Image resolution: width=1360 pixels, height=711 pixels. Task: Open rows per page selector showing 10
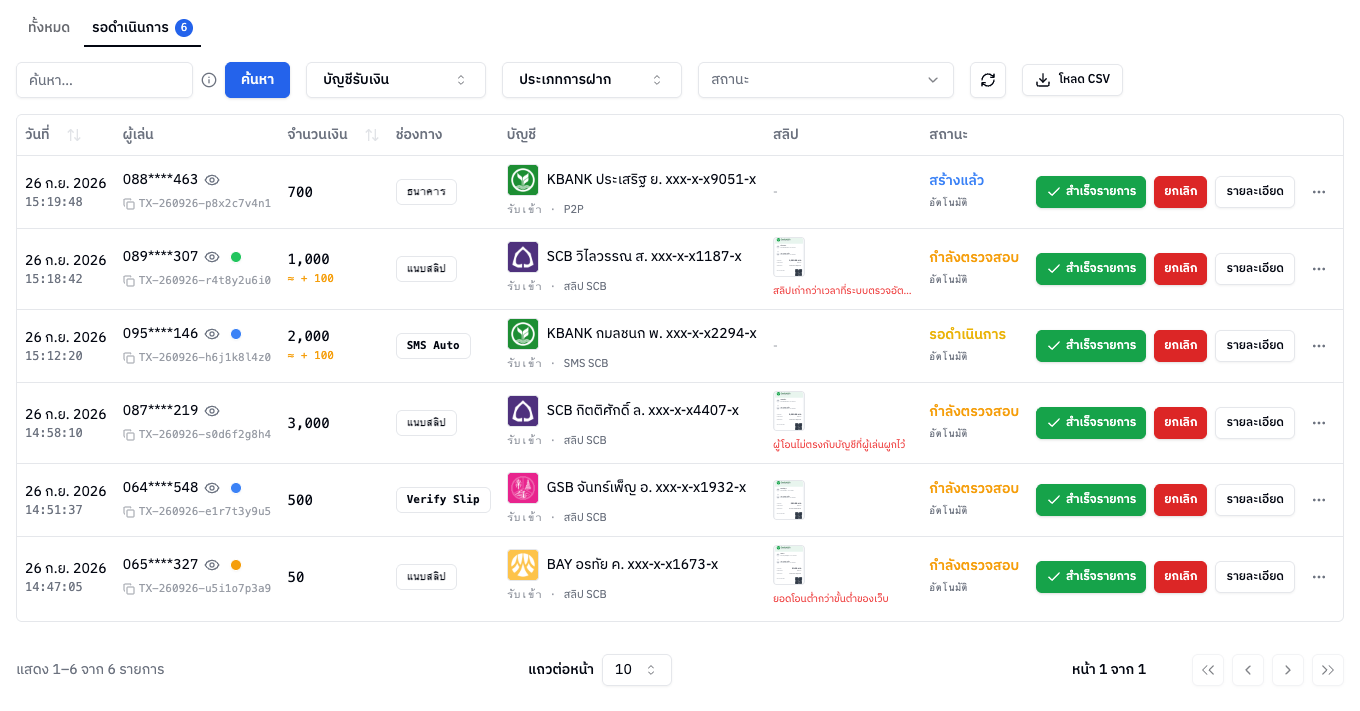(637, 670)
